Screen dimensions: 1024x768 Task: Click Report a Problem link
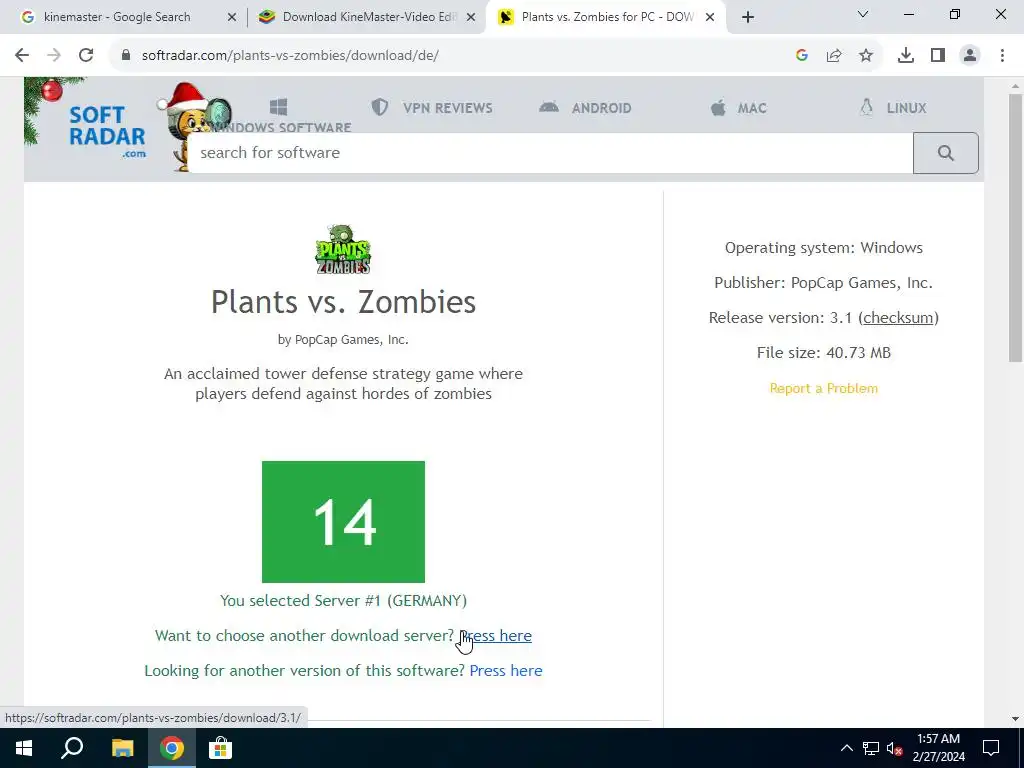click(824, 388)
